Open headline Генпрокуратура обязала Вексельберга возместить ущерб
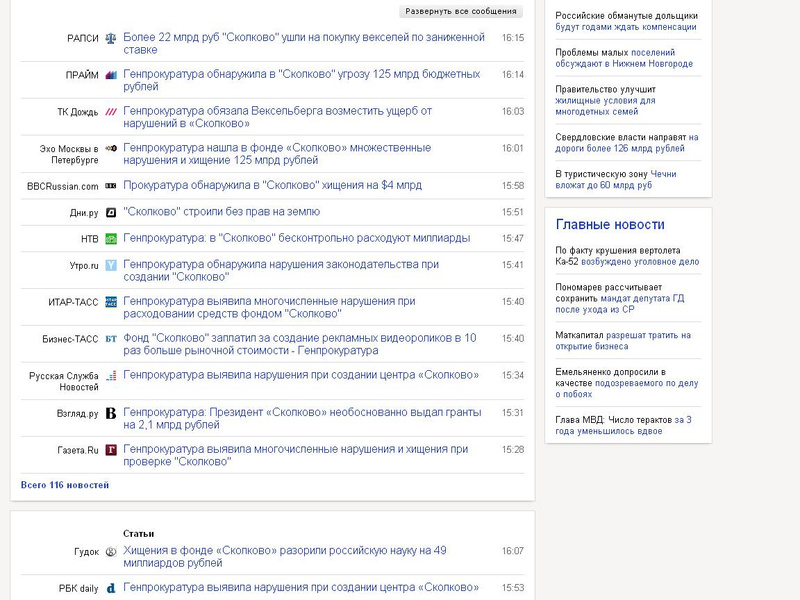The height and width of the screenshot is (600, 800). click(x=278, y=117)
